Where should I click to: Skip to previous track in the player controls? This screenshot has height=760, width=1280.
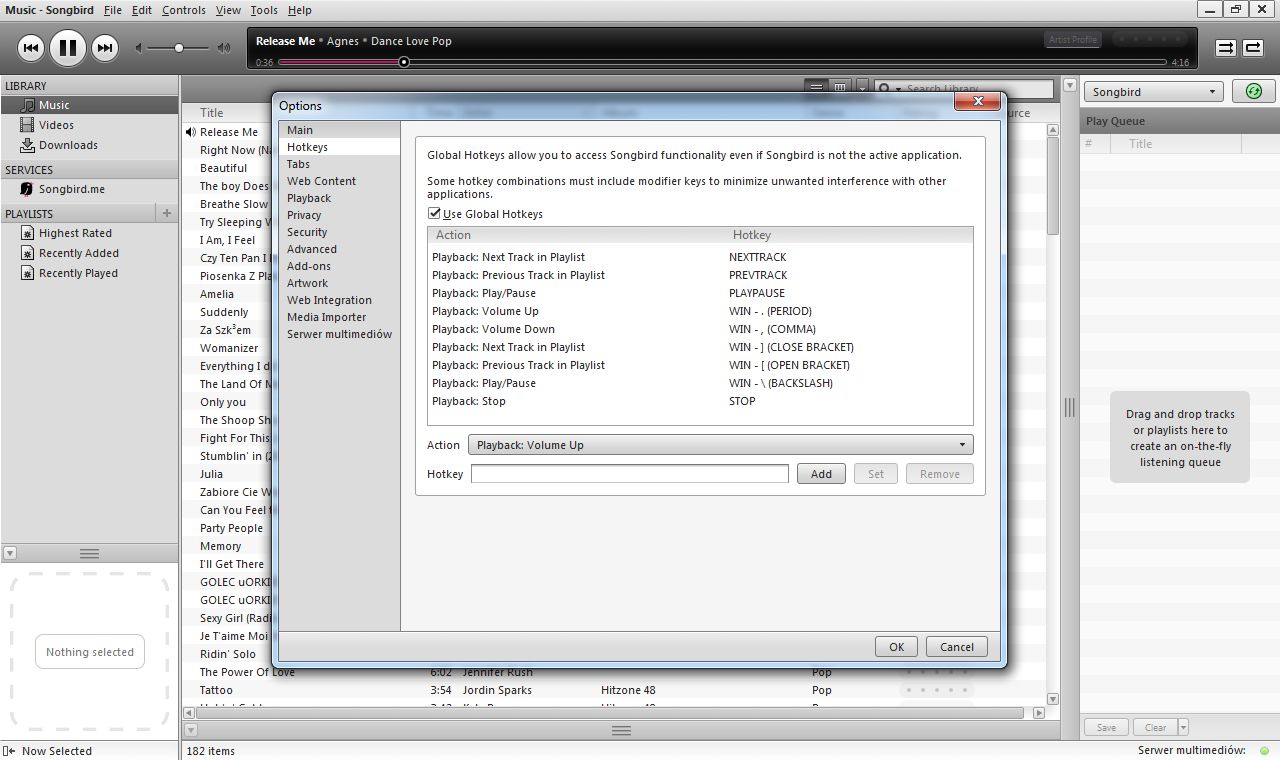(x=31, y=47)
